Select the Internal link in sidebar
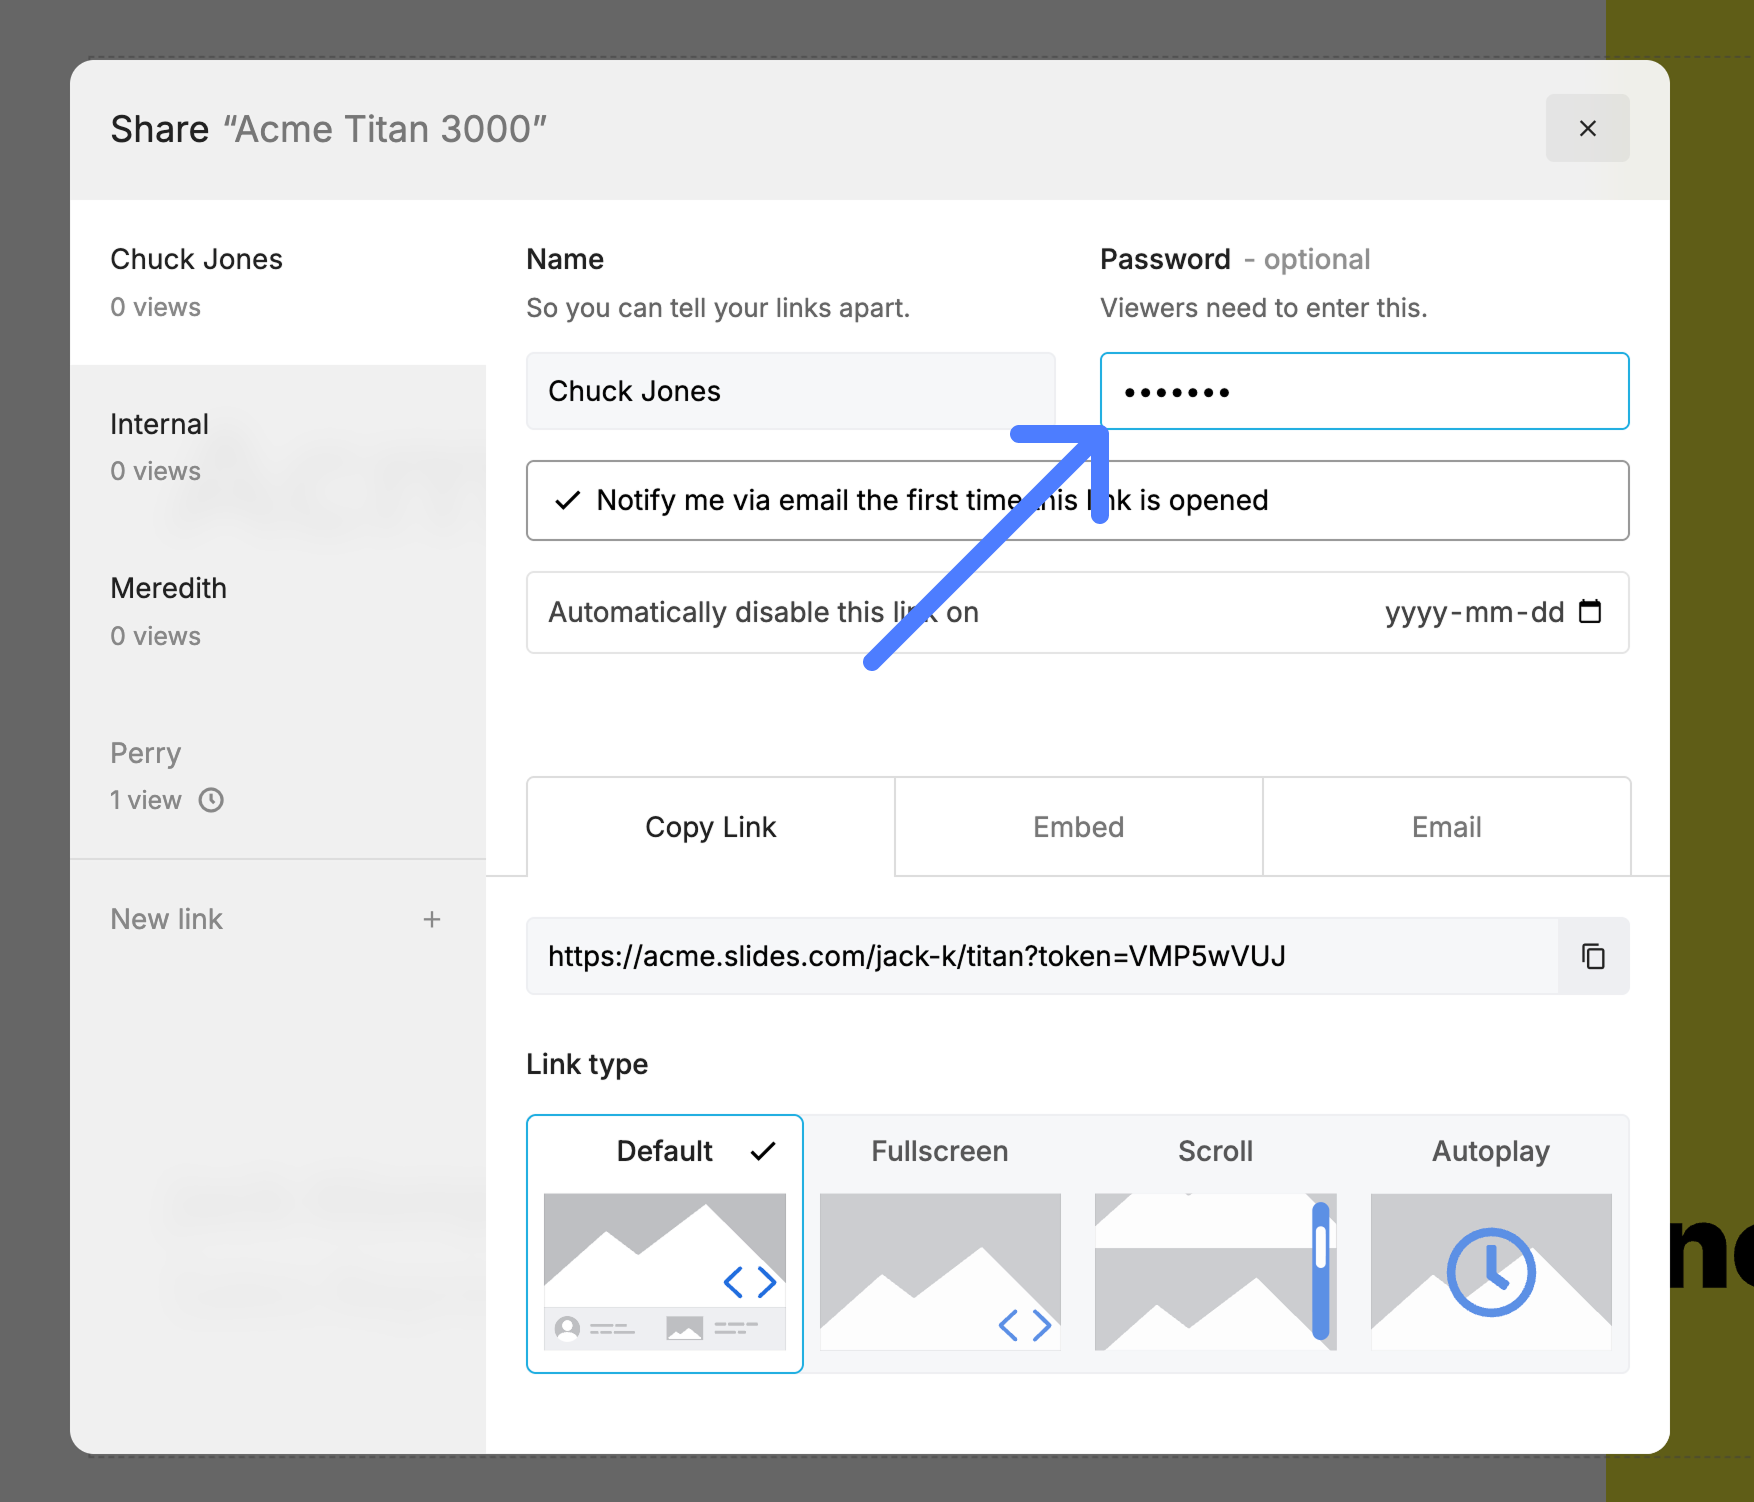The width and height of the screenshot is (1754, 1502). (278, 447)
